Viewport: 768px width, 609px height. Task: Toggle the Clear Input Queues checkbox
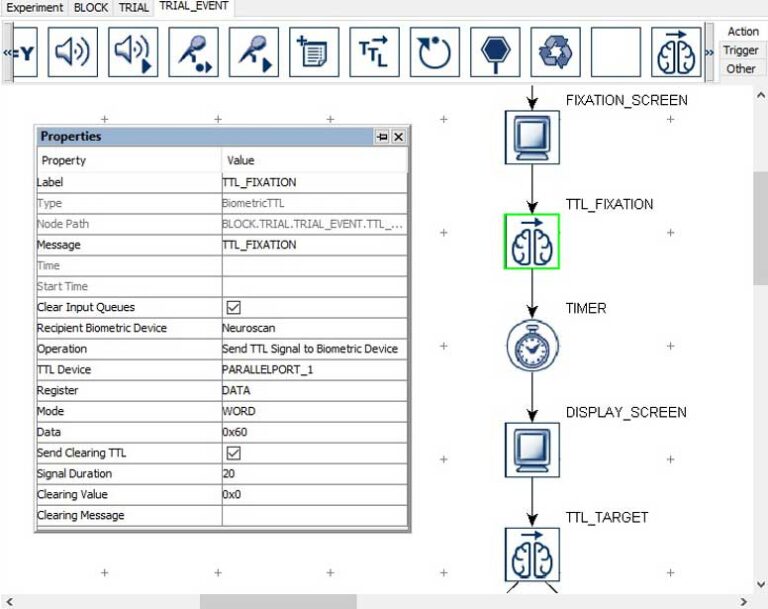tap(234, 308)
